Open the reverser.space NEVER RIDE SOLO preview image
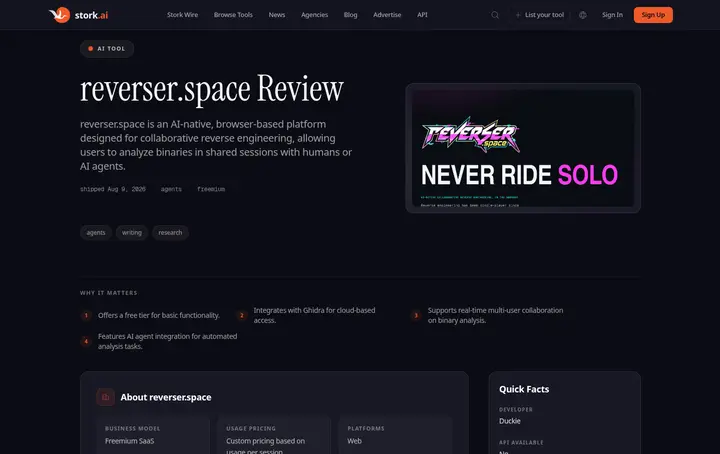This screenshot has width=720, height=454. 523,148
